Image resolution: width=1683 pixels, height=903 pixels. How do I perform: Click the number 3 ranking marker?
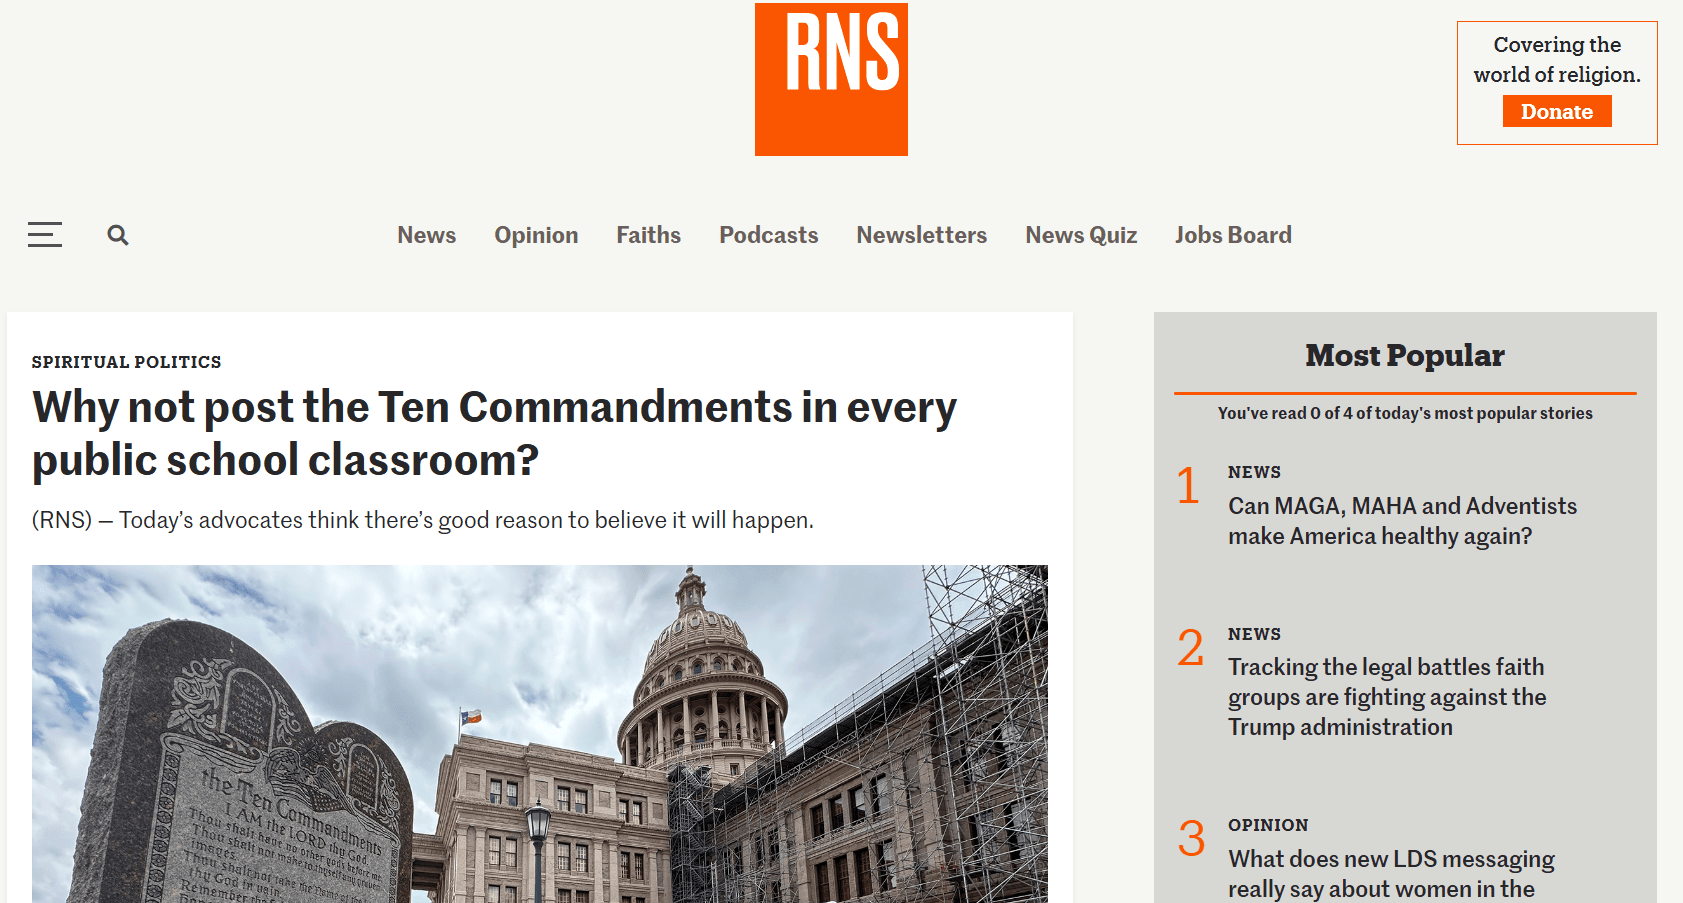point(1191,838)
